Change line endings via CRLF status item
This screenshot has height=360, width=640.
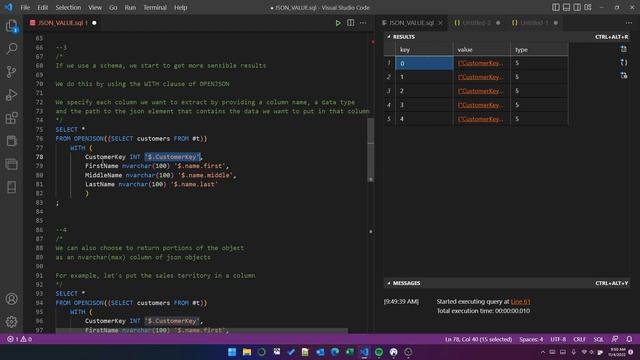(x=579, y=339)
